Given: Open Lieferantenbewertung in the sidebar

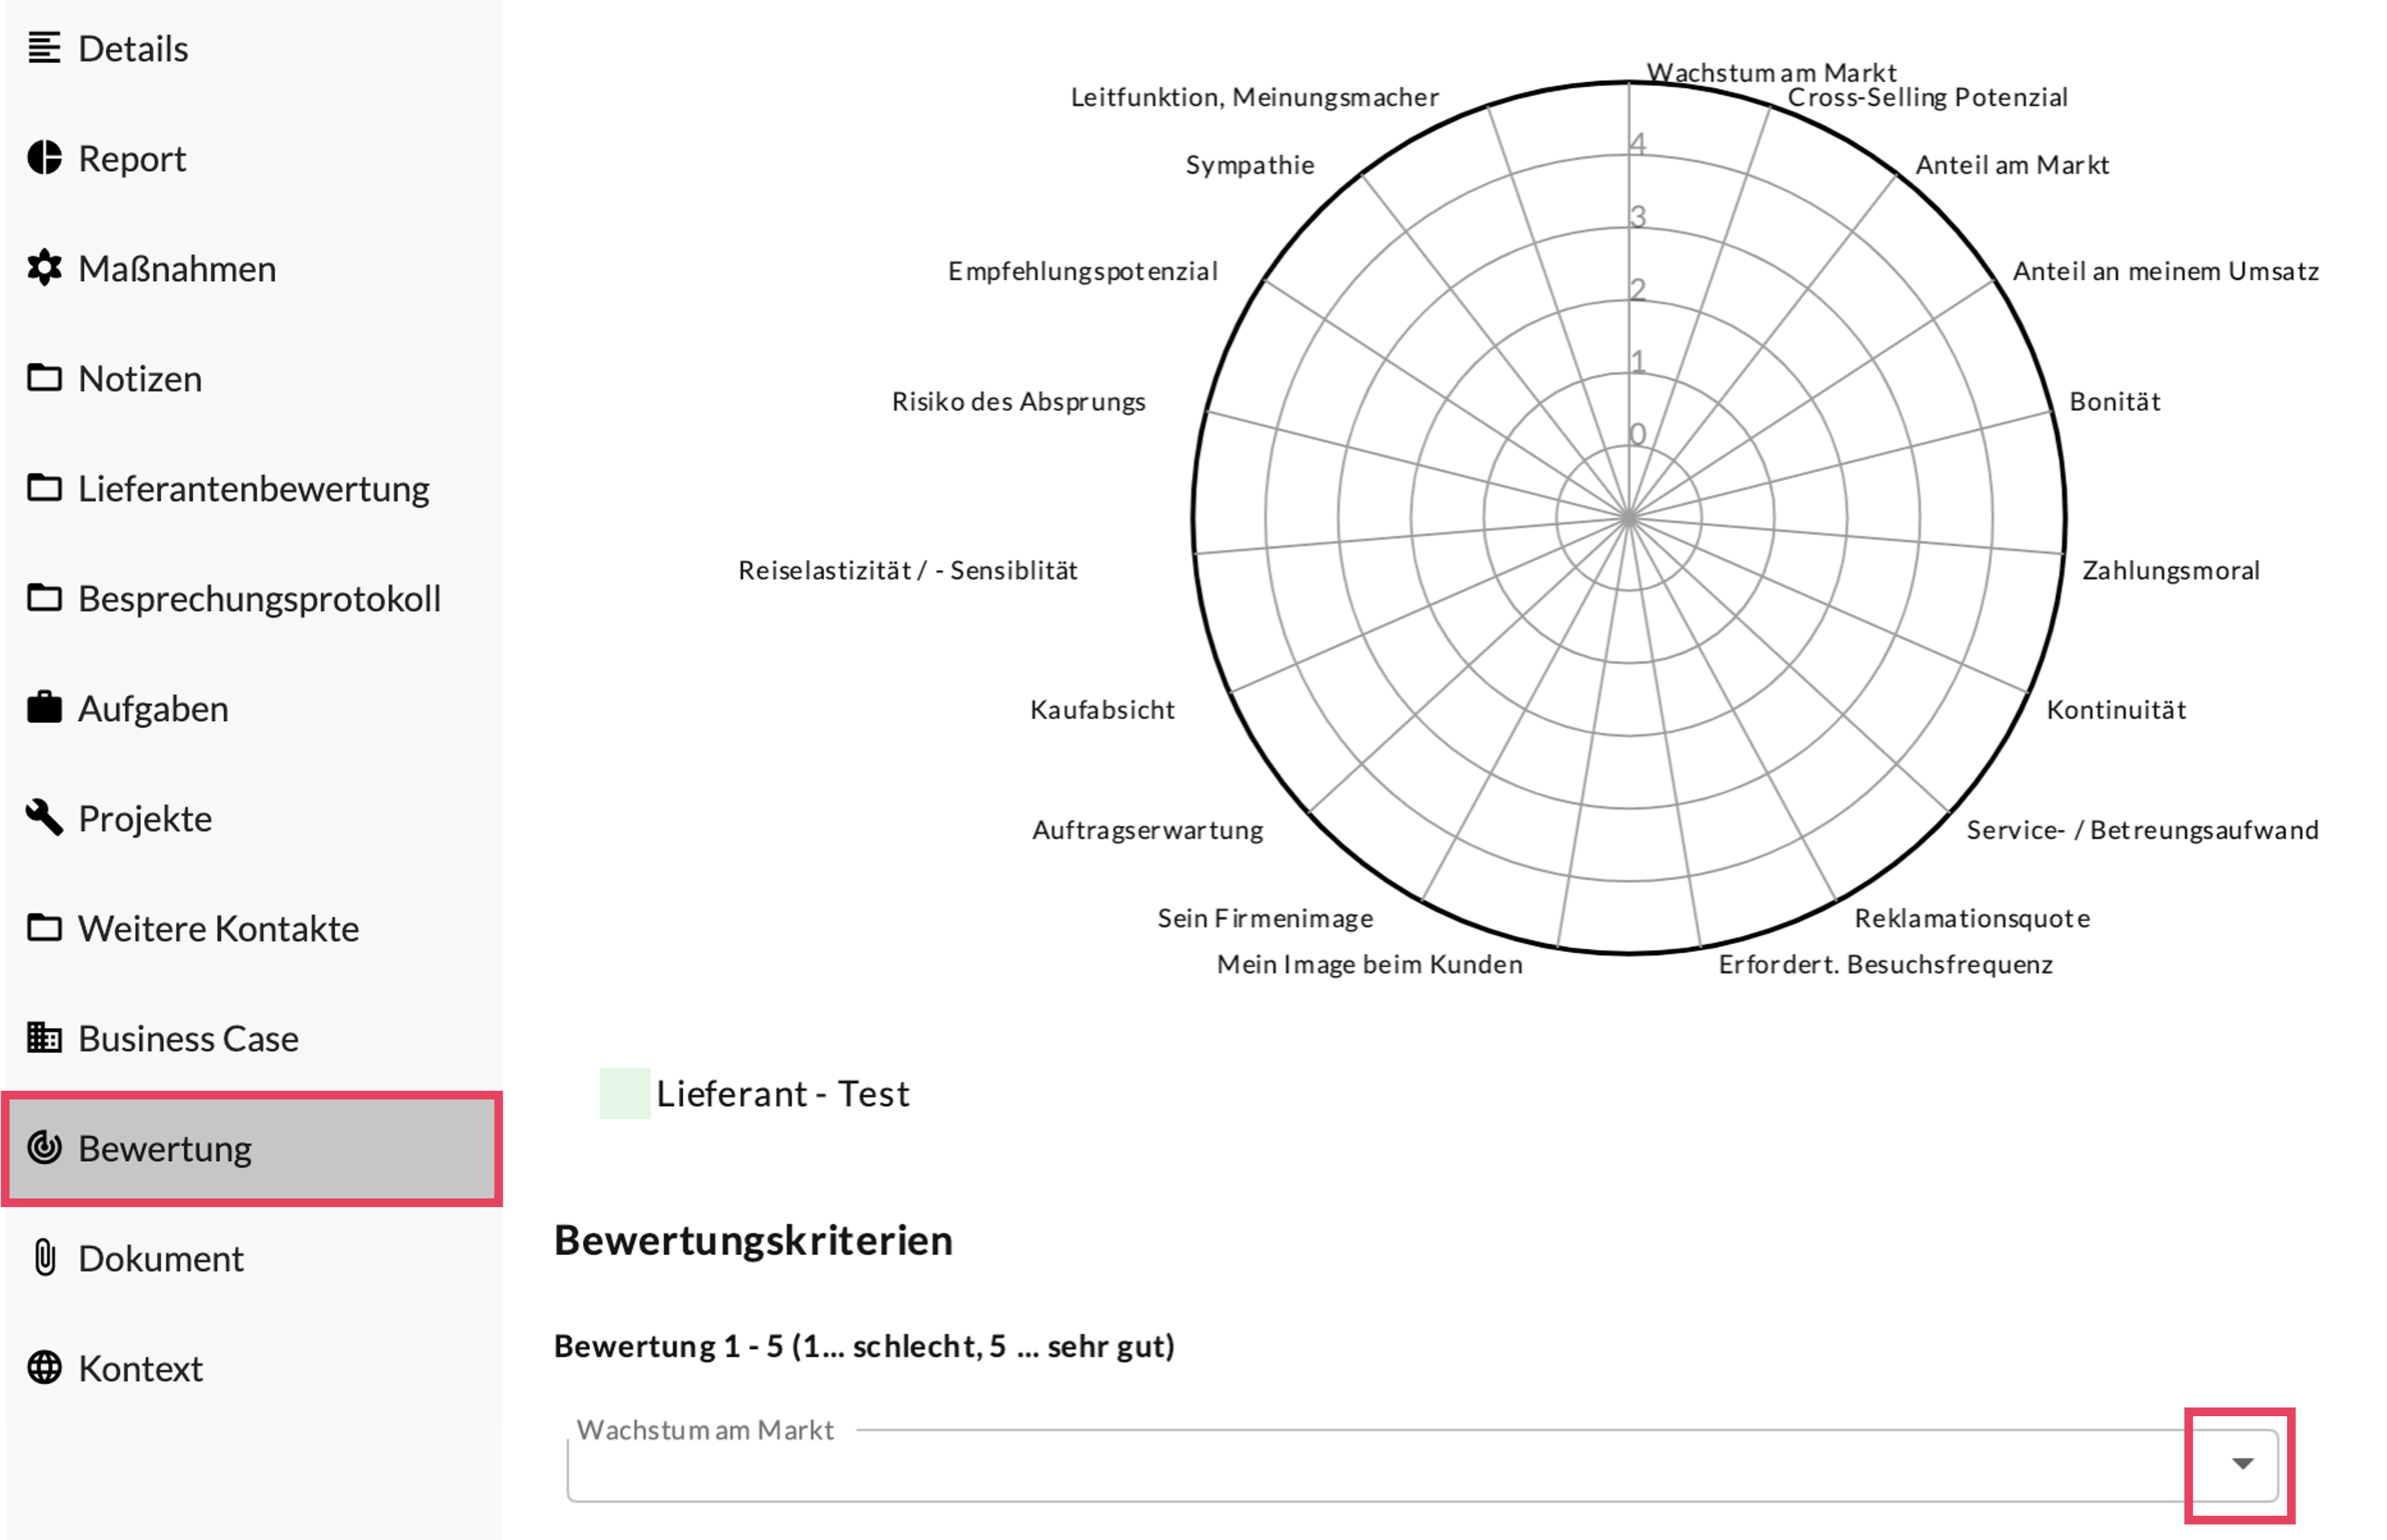Looking at the screenshot, I should point(253,489).
